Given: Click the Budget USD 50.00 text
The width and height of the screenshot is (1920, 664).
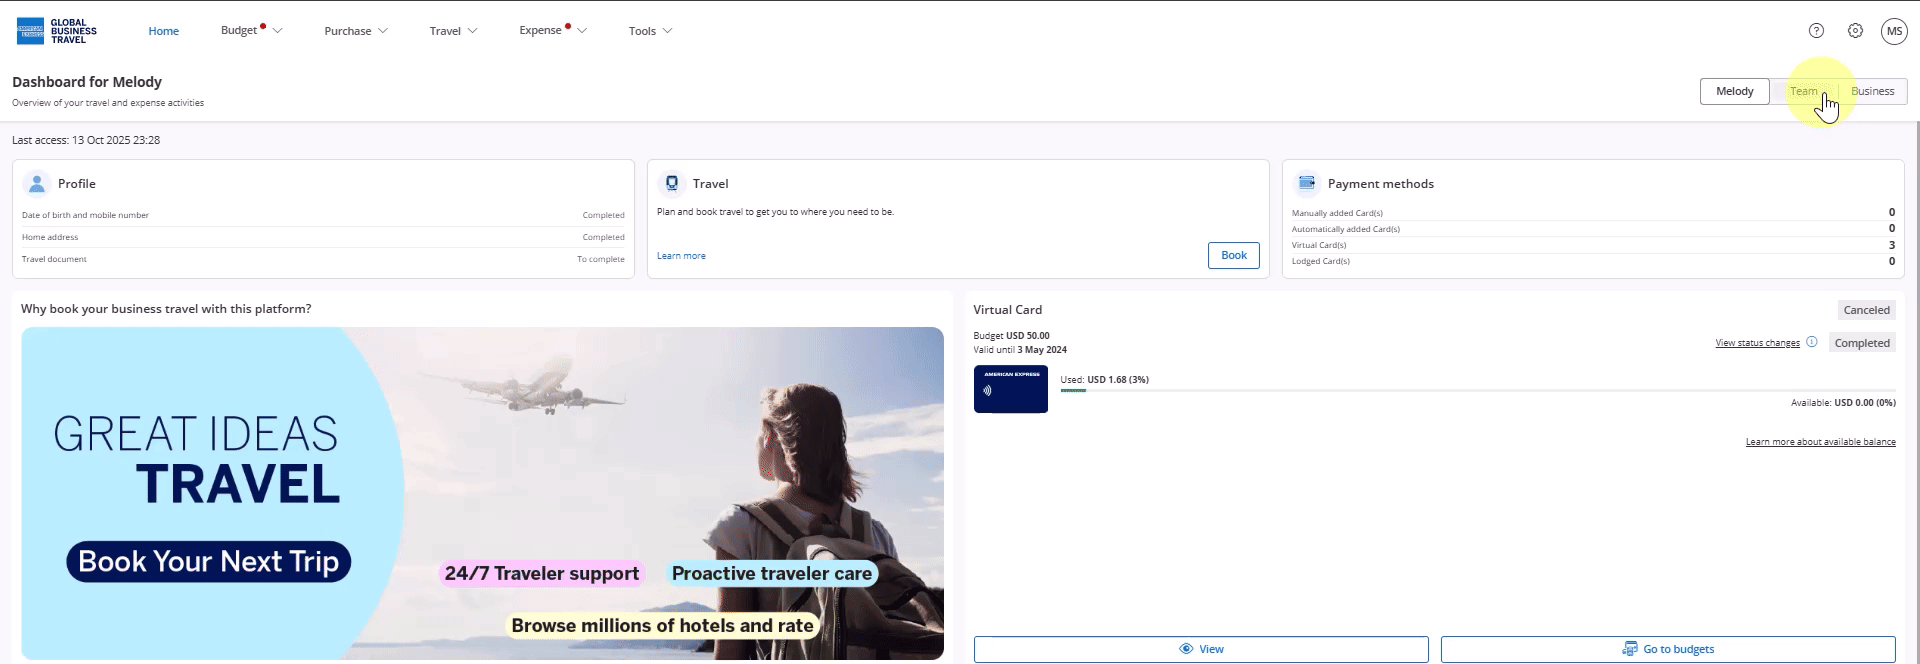Looking at the screenshot, I should point(1011,336).
